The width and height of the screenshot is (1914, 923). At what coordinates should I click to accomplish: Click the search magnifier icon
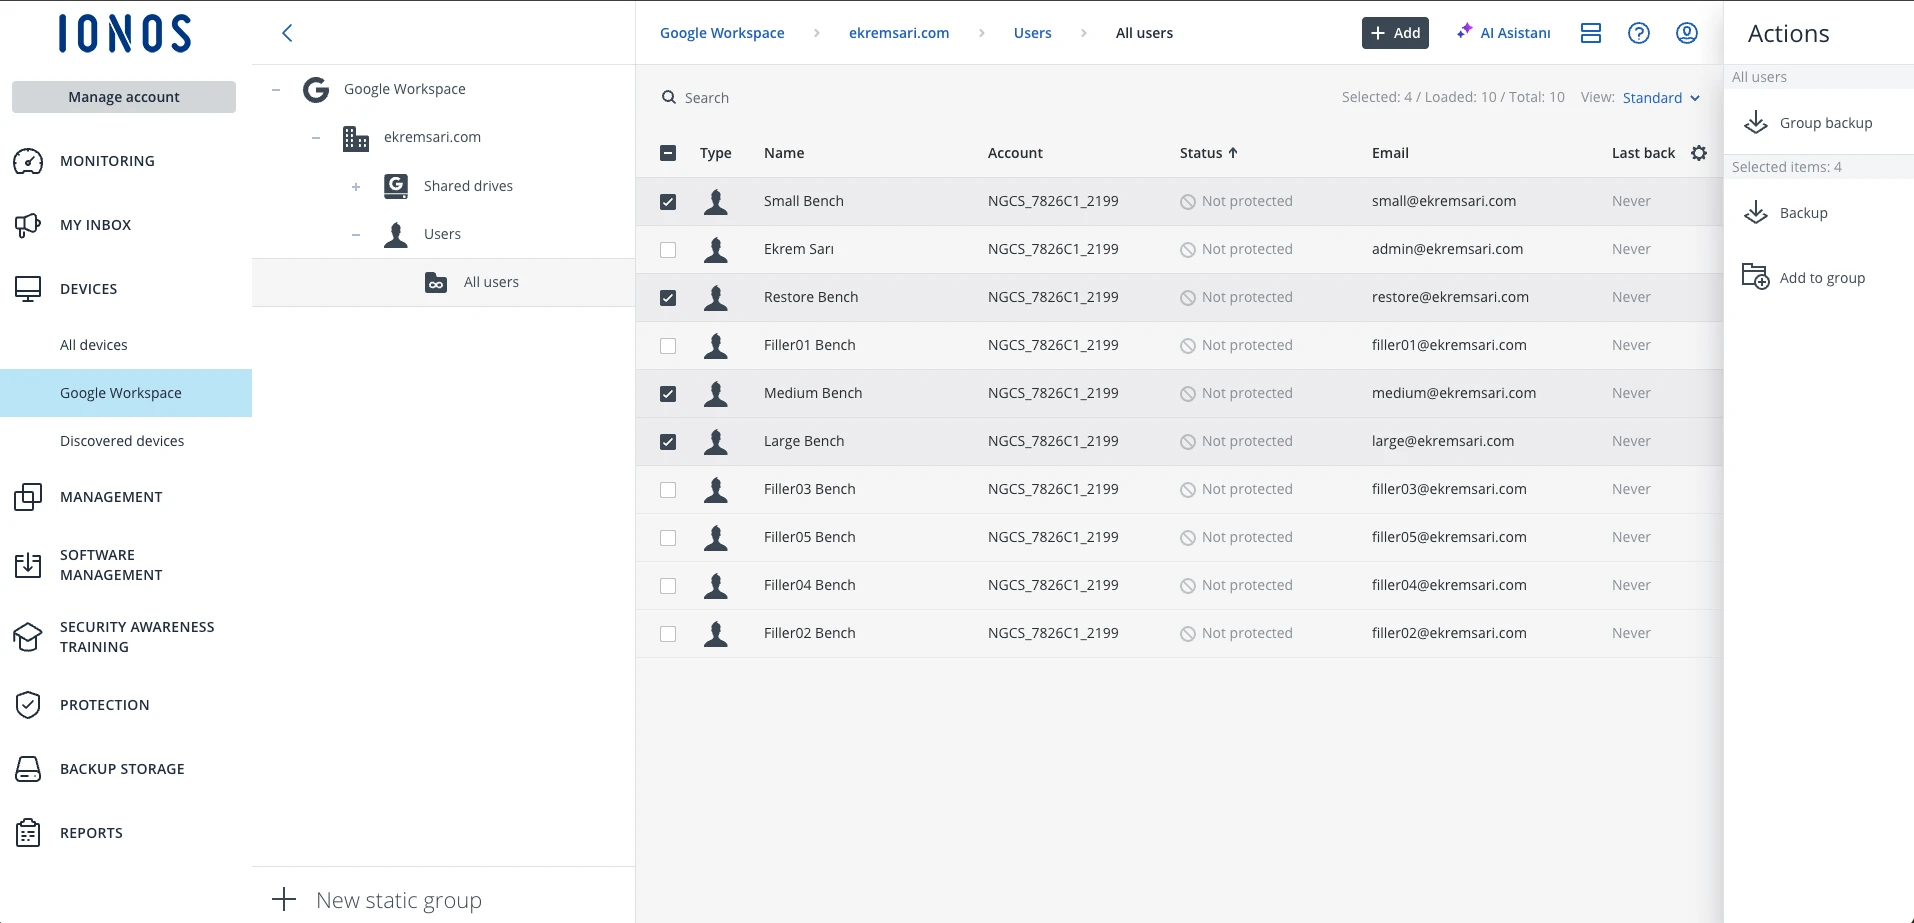click(669, 97)
